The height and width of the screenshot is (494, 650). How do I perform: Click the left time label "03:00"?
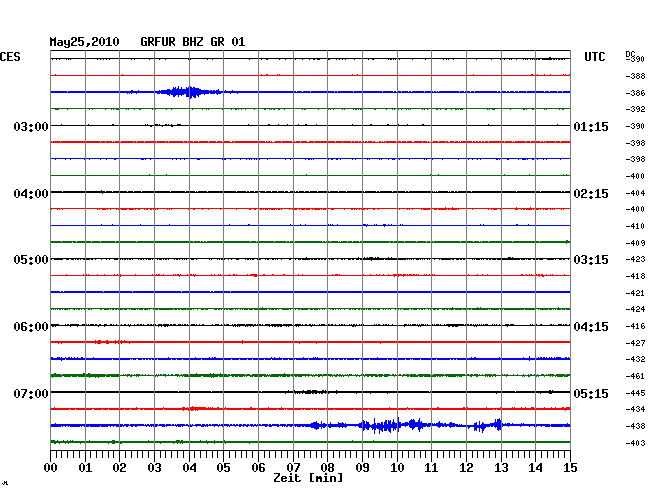pos(31,126)
